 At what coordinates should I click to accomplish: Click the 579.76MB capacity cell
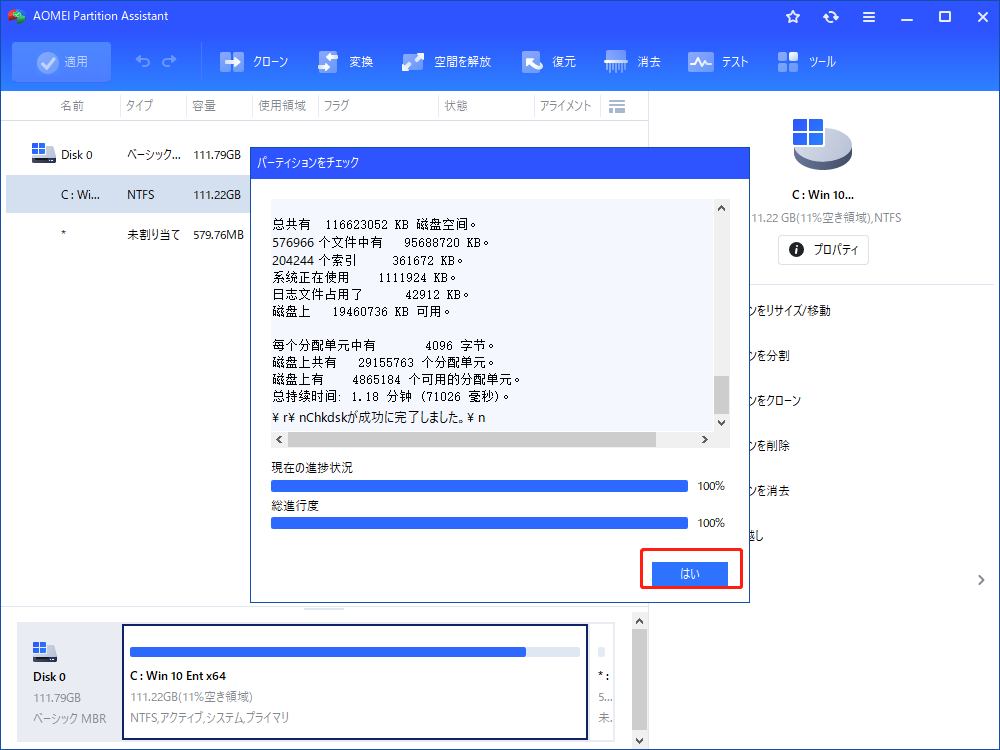click(218, 235)
